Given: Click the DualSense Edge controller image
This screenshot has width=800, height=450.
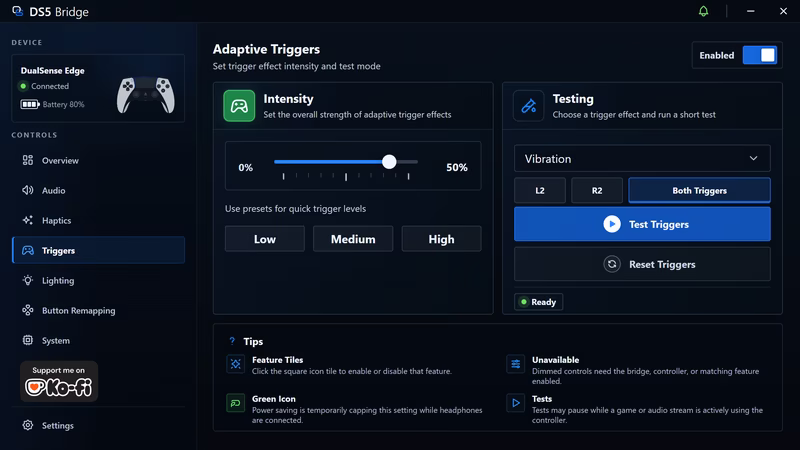Looking at the screenshot, I should pos(146,94).
